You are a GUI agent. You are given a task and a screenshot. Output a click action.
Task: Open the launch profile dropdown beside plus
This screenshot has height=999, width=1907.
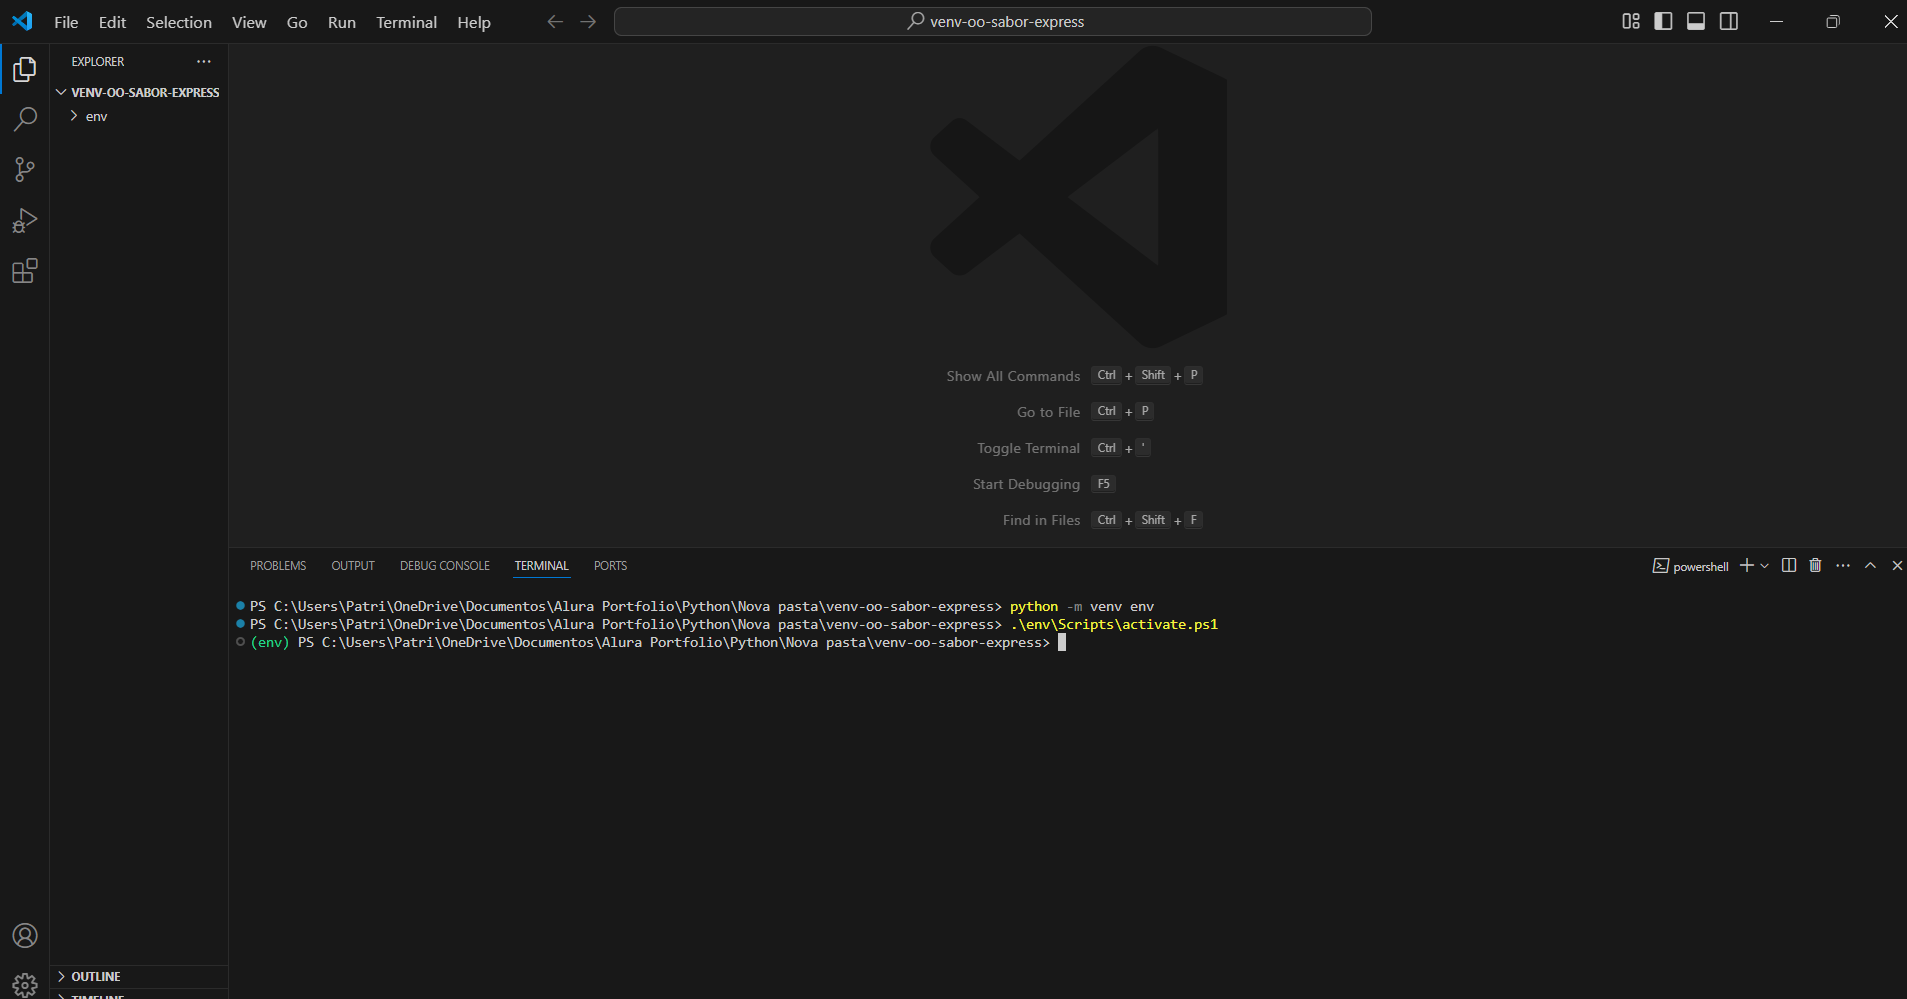(1764, 566)
